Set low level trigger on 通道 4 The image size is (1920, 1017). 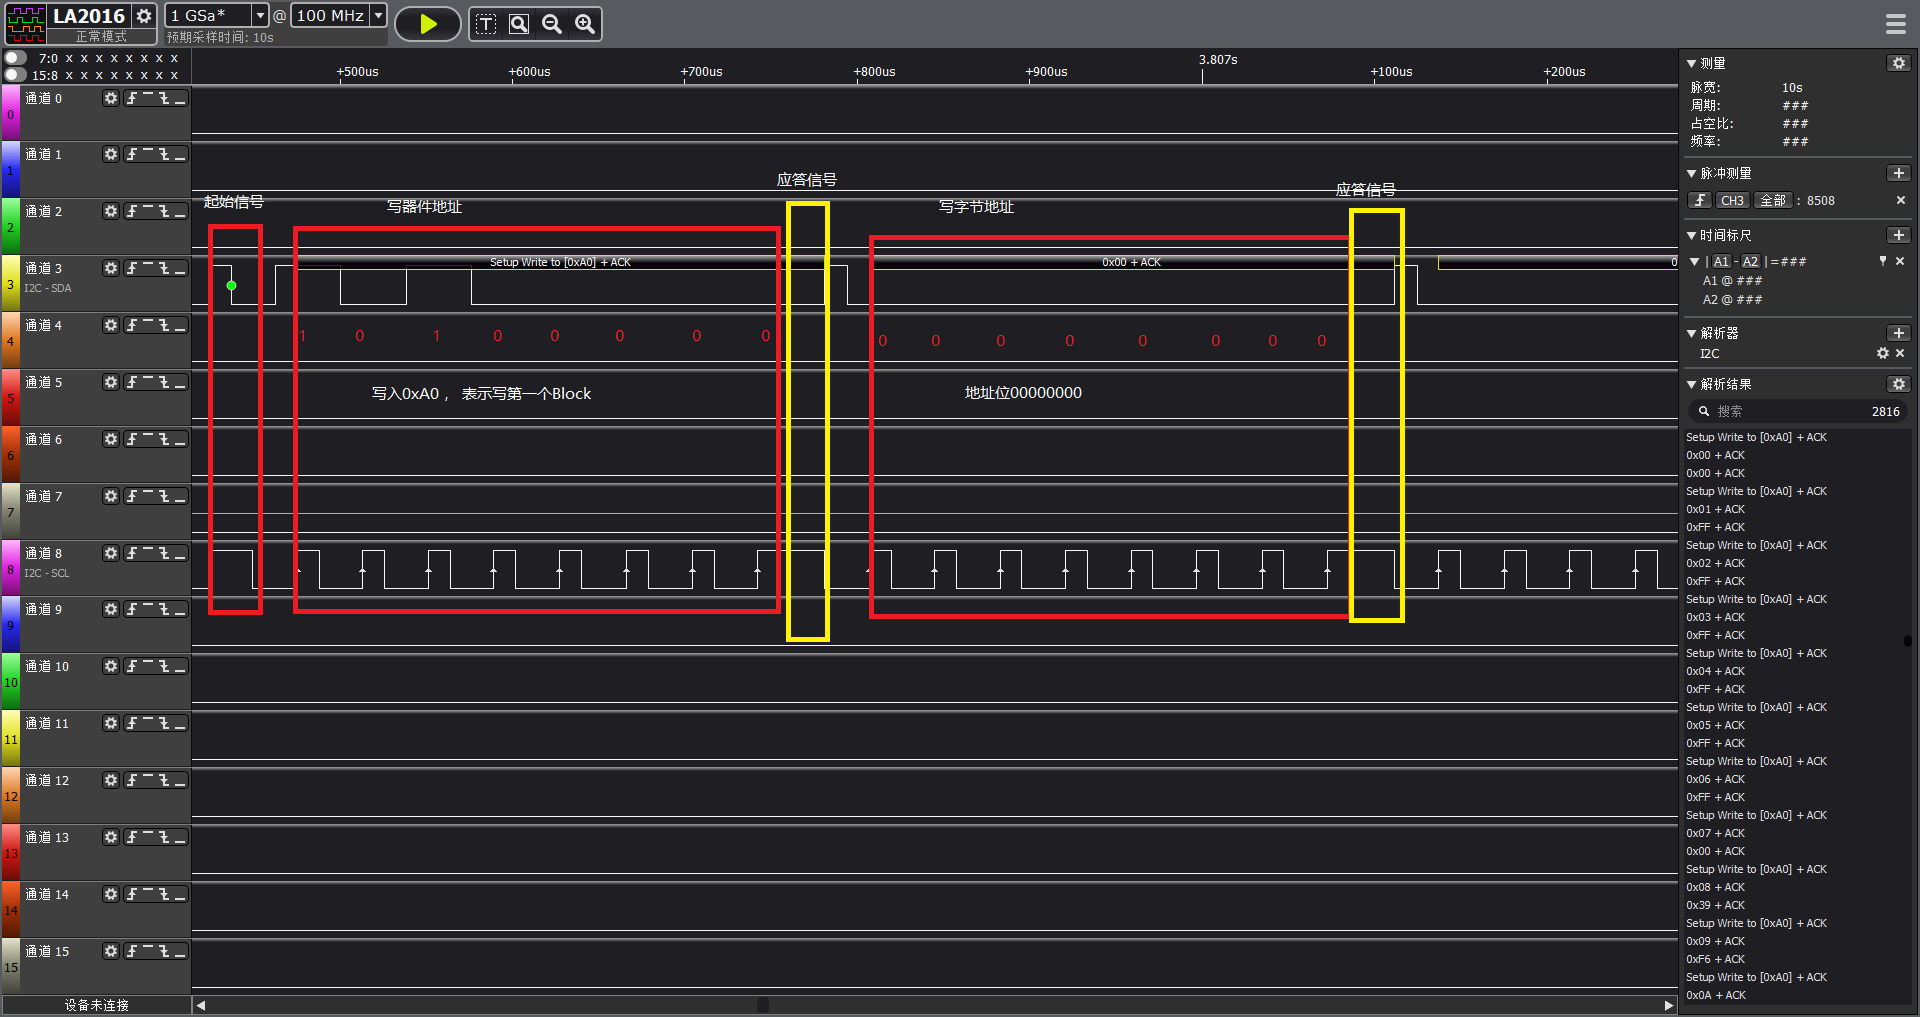(180, 325)
